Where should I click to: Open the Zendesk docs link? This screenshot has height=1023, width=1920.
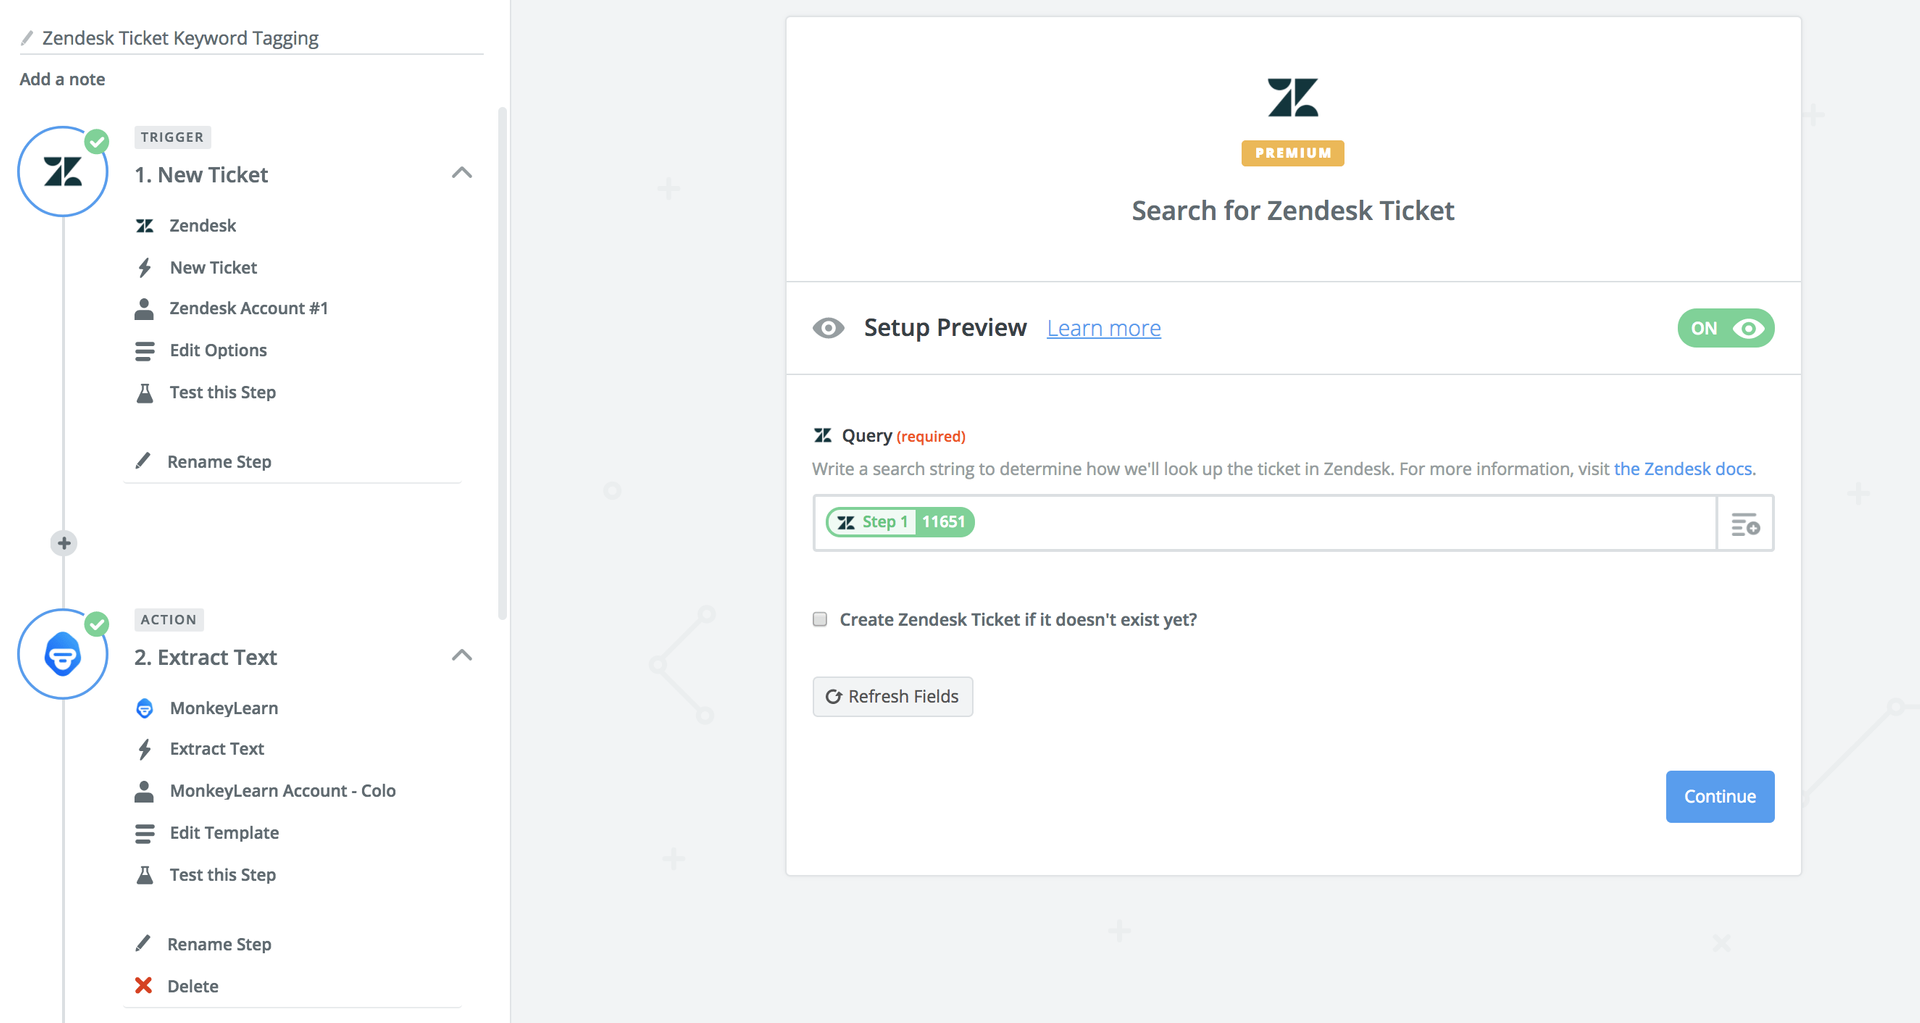[x=1682, y=469]
